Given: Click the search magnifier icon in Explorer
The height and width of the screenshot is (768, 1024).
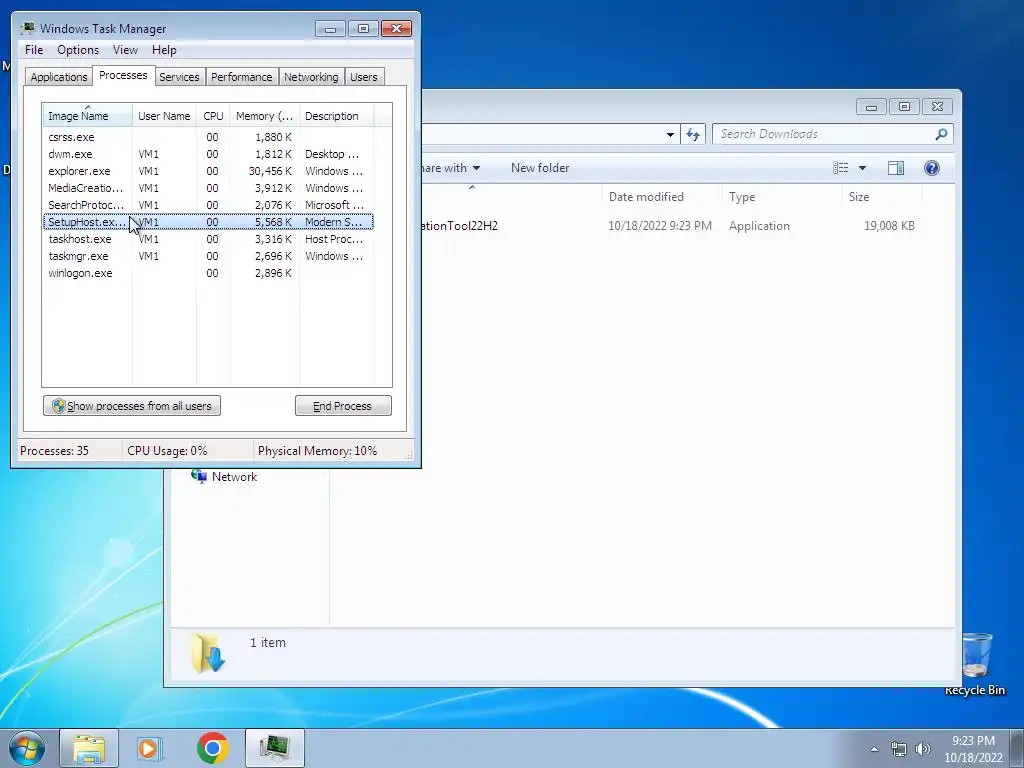Looking at the screenshot, I should click(941, 134).
